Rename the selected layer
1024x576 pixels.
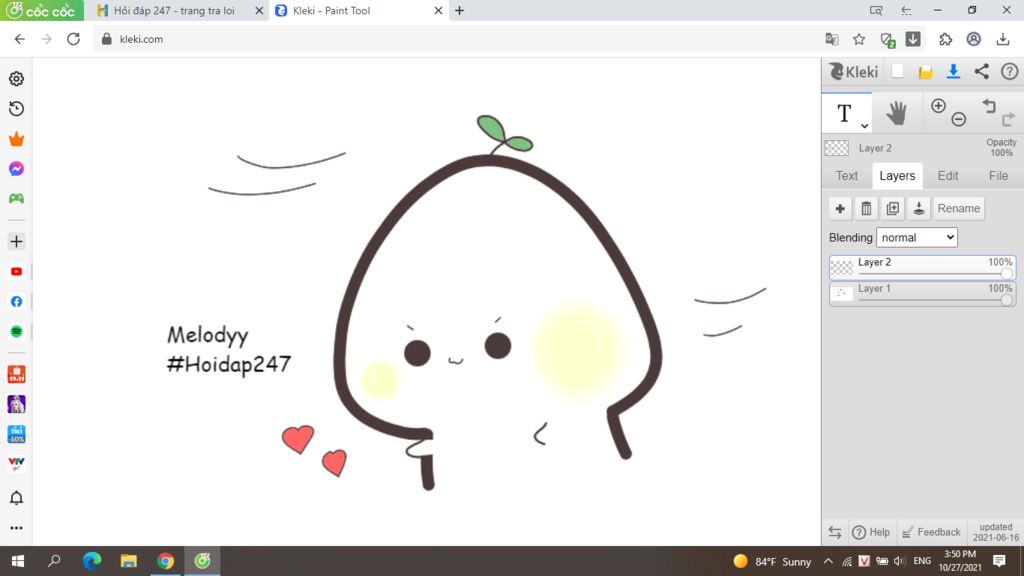point(959,208)
